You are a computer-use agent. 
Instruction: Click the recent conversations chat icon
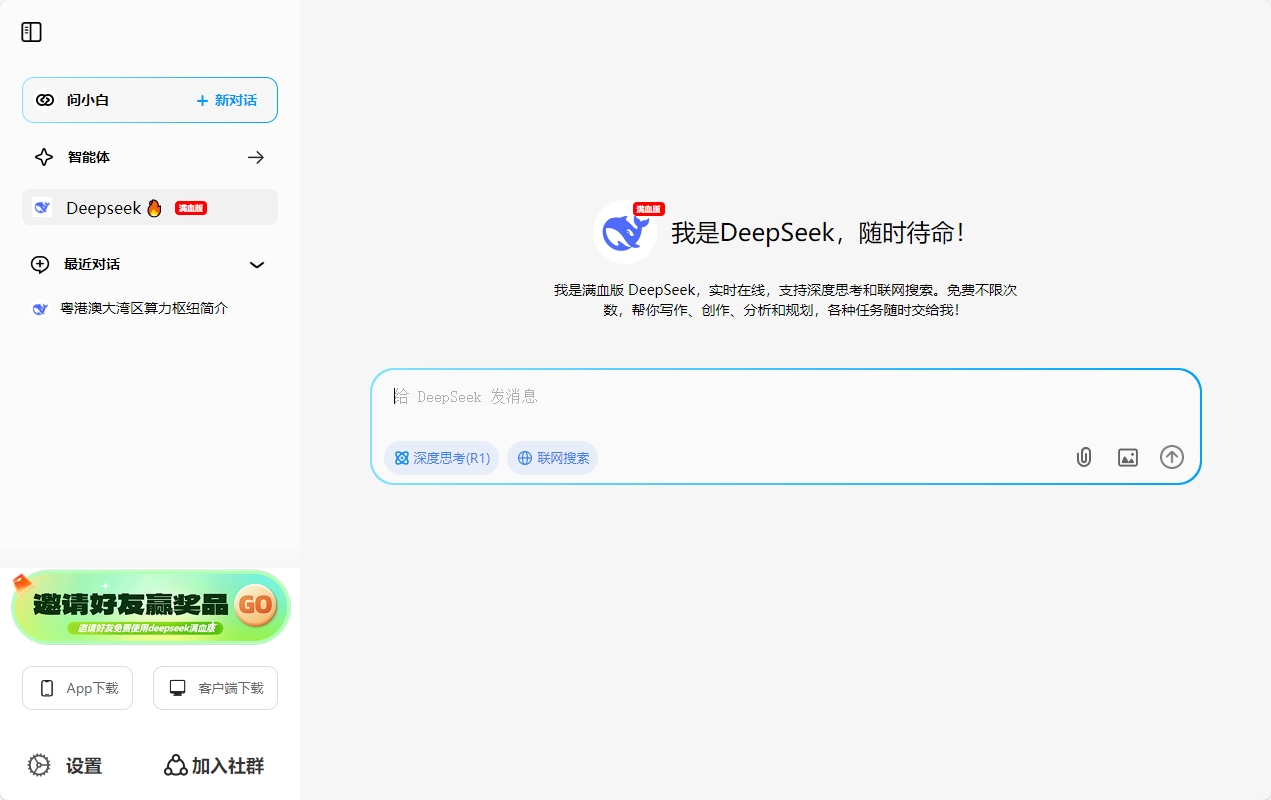[40, 264]
